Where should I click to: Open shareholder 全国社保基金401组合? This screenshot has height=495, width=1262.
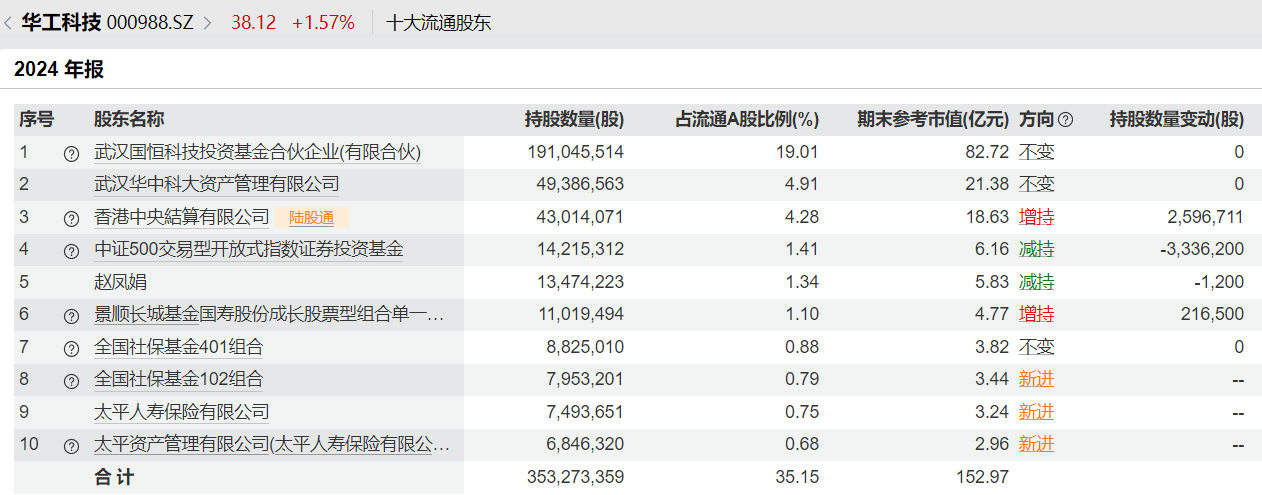point(179,347)
